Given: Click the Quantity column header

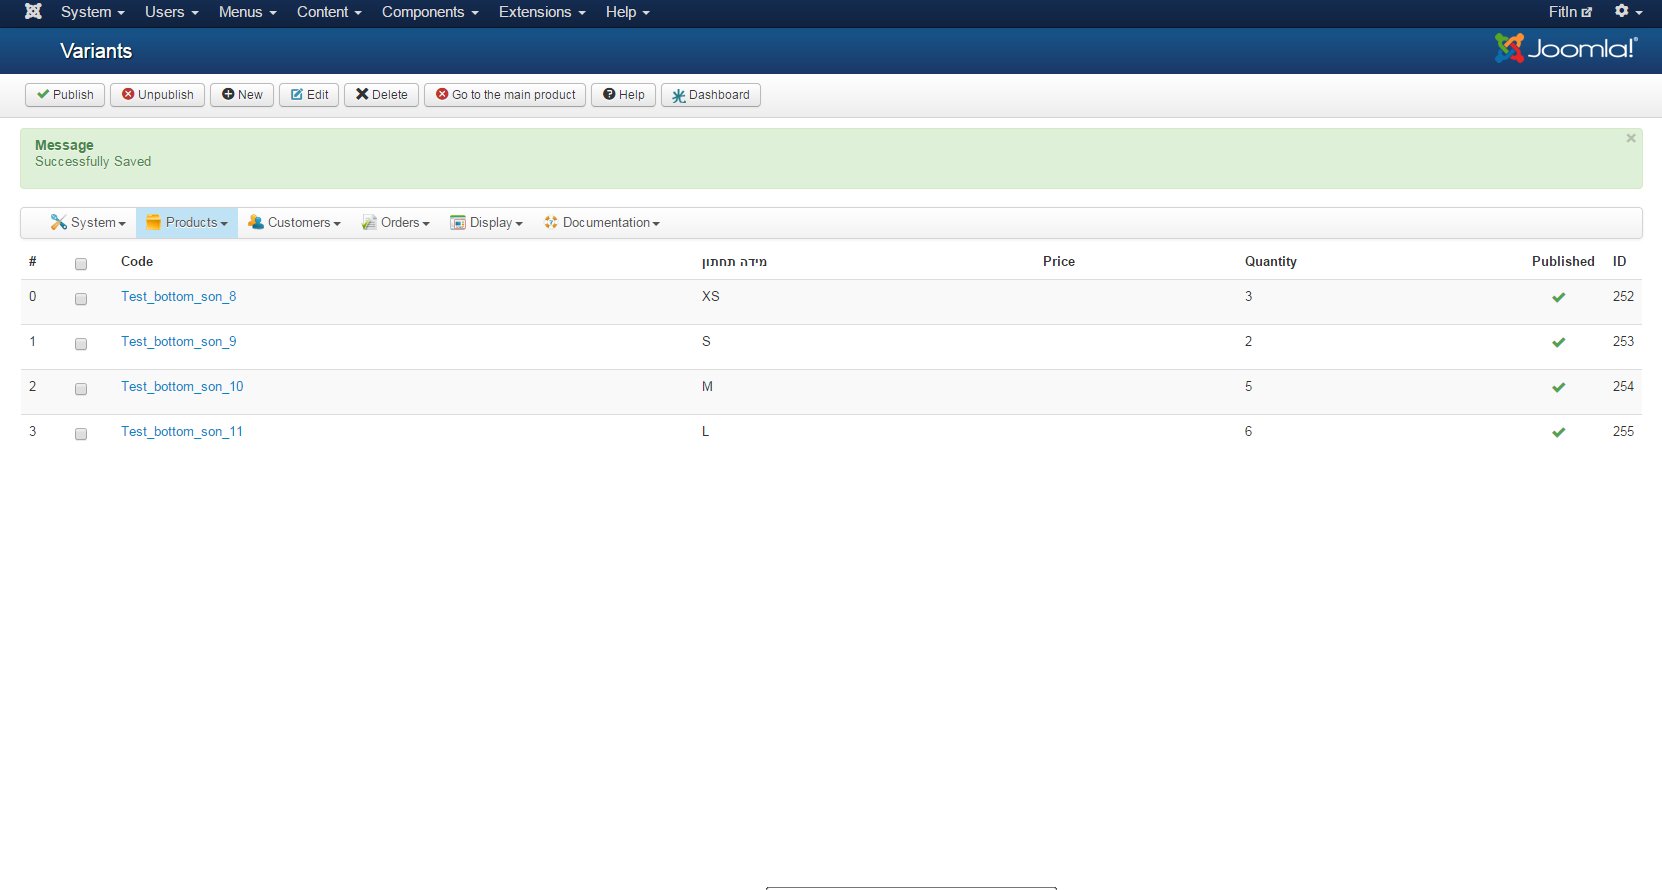Looking at the screenshot, I should point(1271,262).
